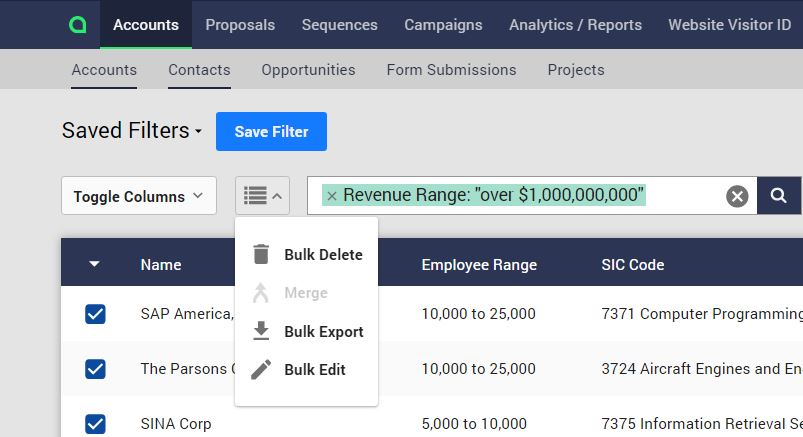Open the select-all arrow in the table header
The width and height of the screenshot is (803, 437).
(x=94, y=264)
